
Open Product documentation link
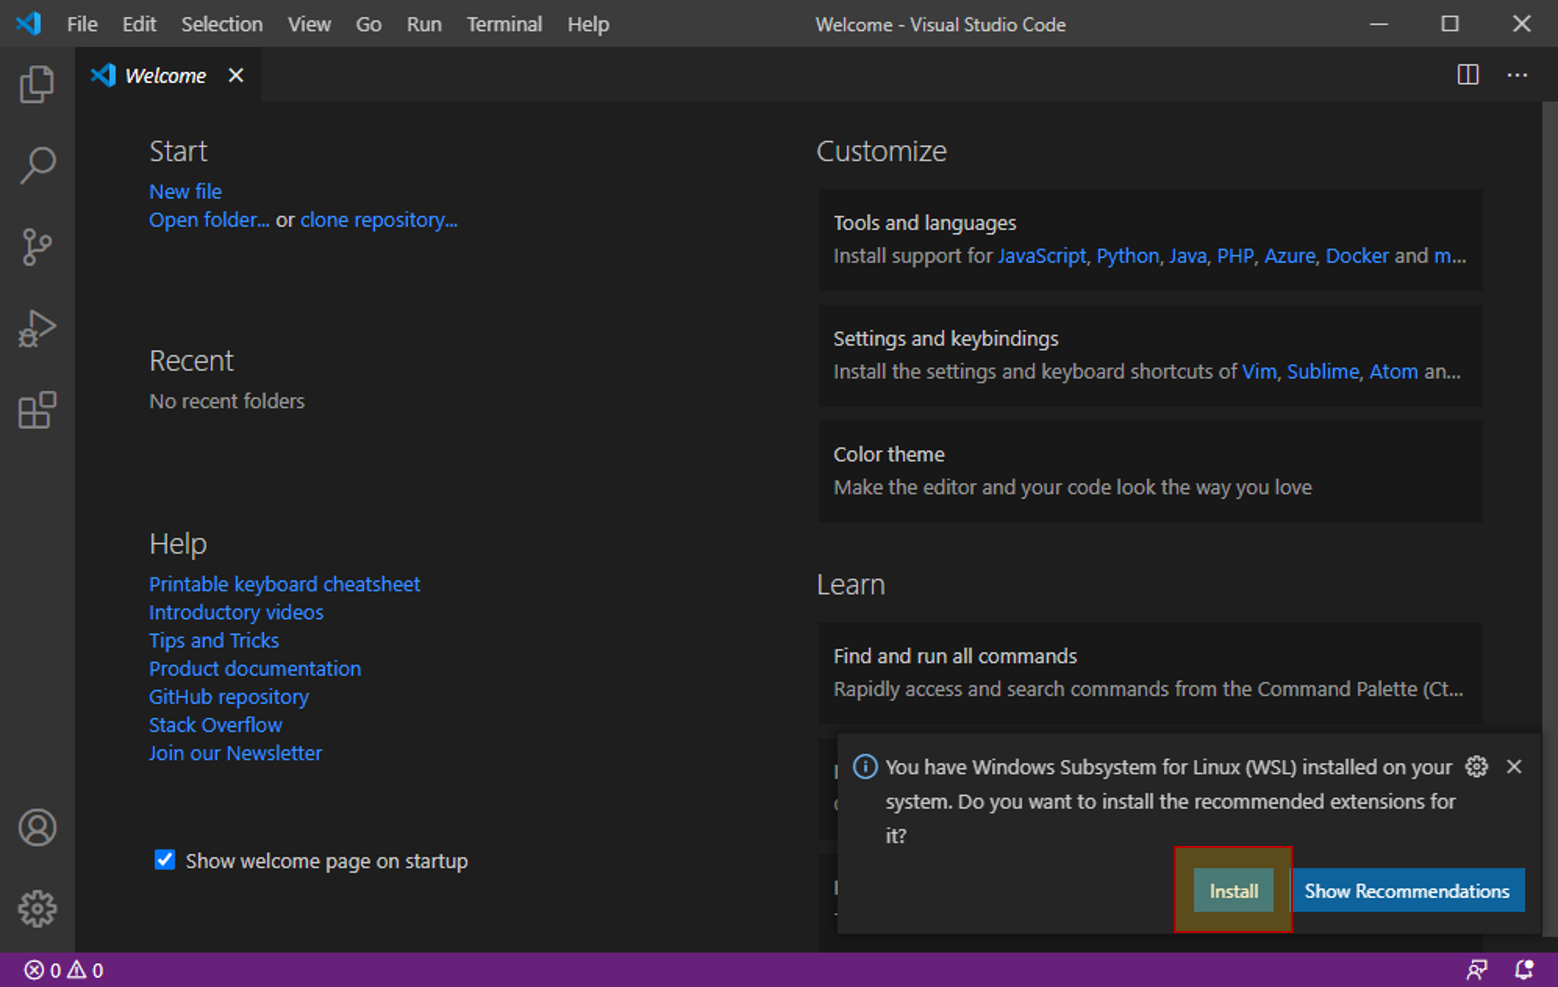tap(255, 668)
